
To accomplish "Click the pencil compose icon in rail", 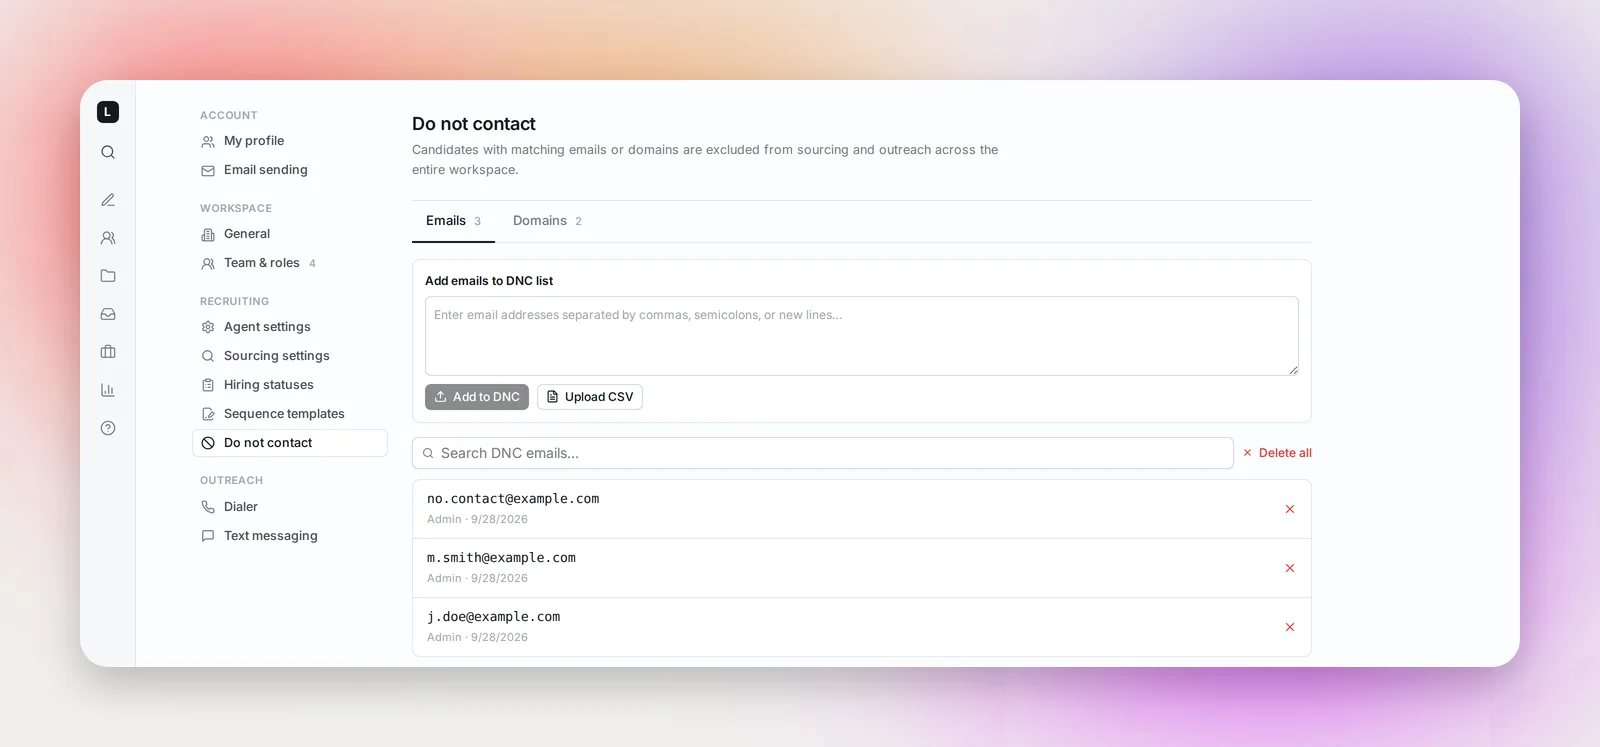I will point(108,200).
